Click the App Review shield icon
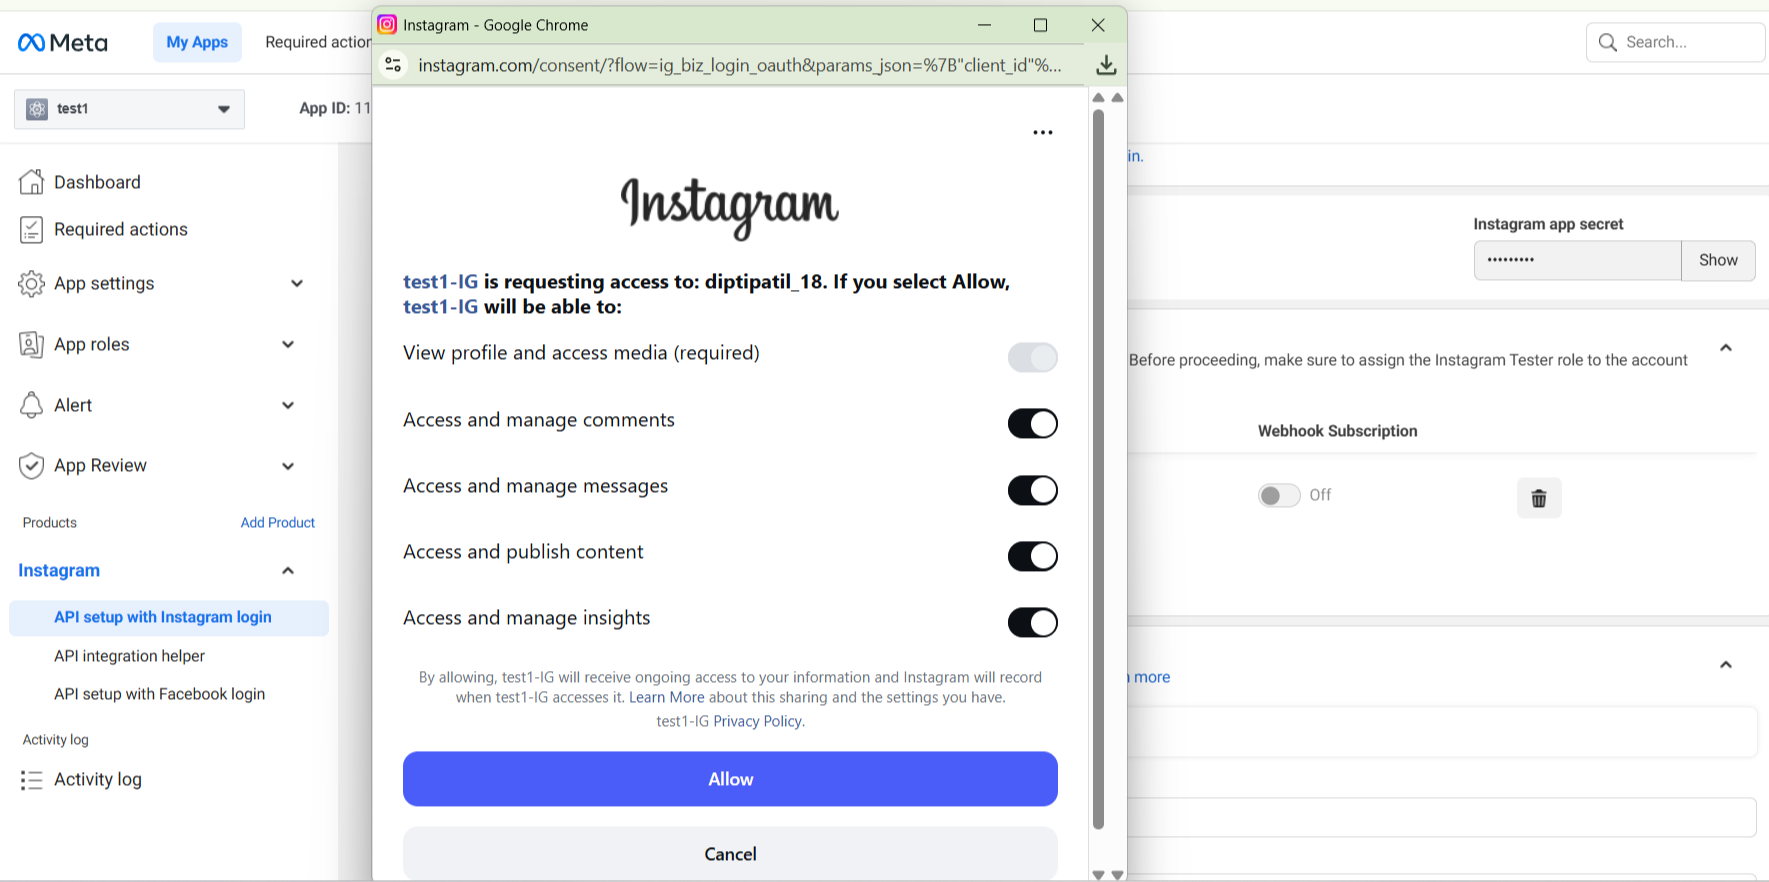The width and height of the screenshot is (1769, 882). 31,465
